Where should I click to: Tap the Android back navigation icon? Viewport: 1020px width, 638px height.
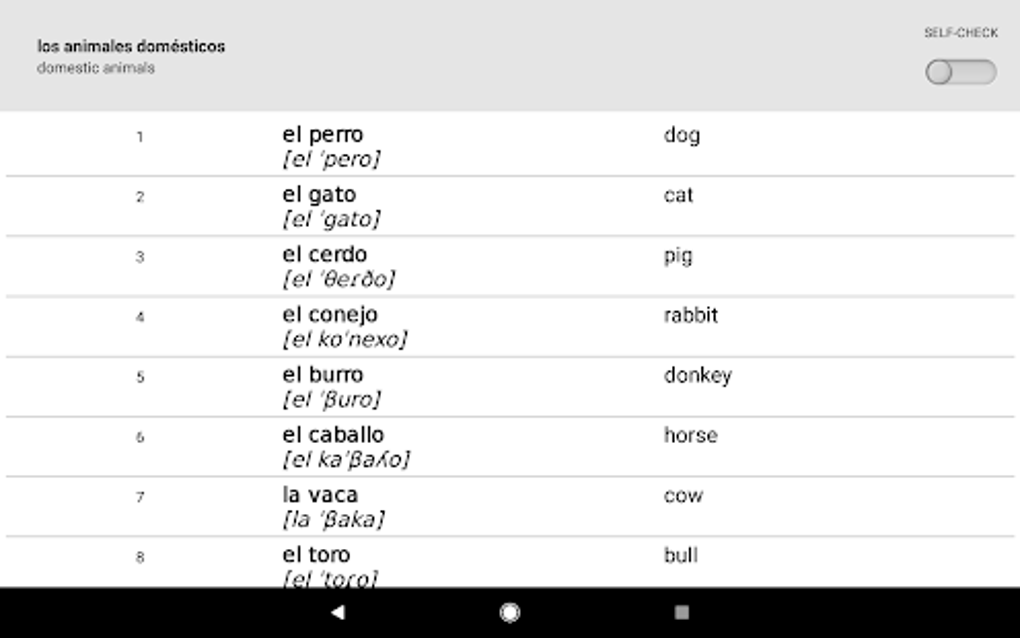click(338, 612)
